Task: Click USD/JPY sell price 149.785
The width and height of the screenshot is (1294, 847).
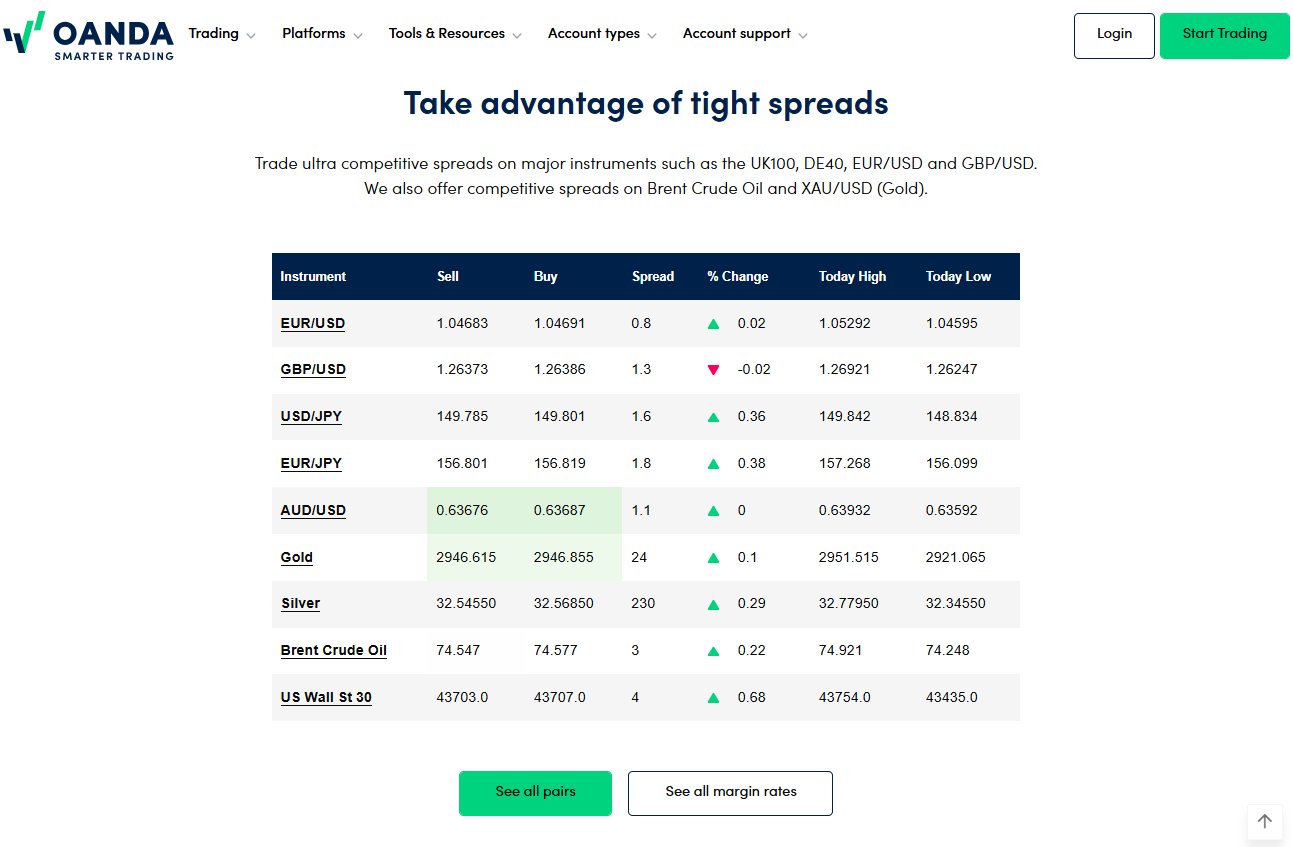Action: click(x=463, y=417)
